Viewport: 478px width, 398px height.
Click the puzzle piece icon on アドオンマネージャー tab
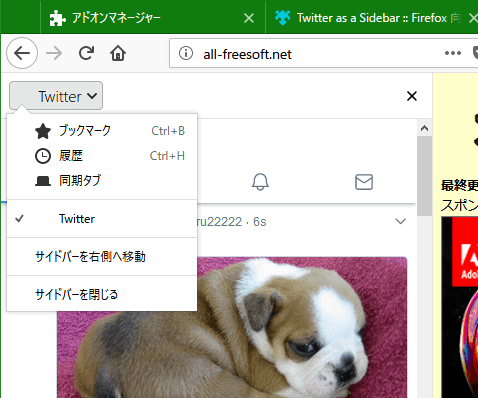pos(57,18)
